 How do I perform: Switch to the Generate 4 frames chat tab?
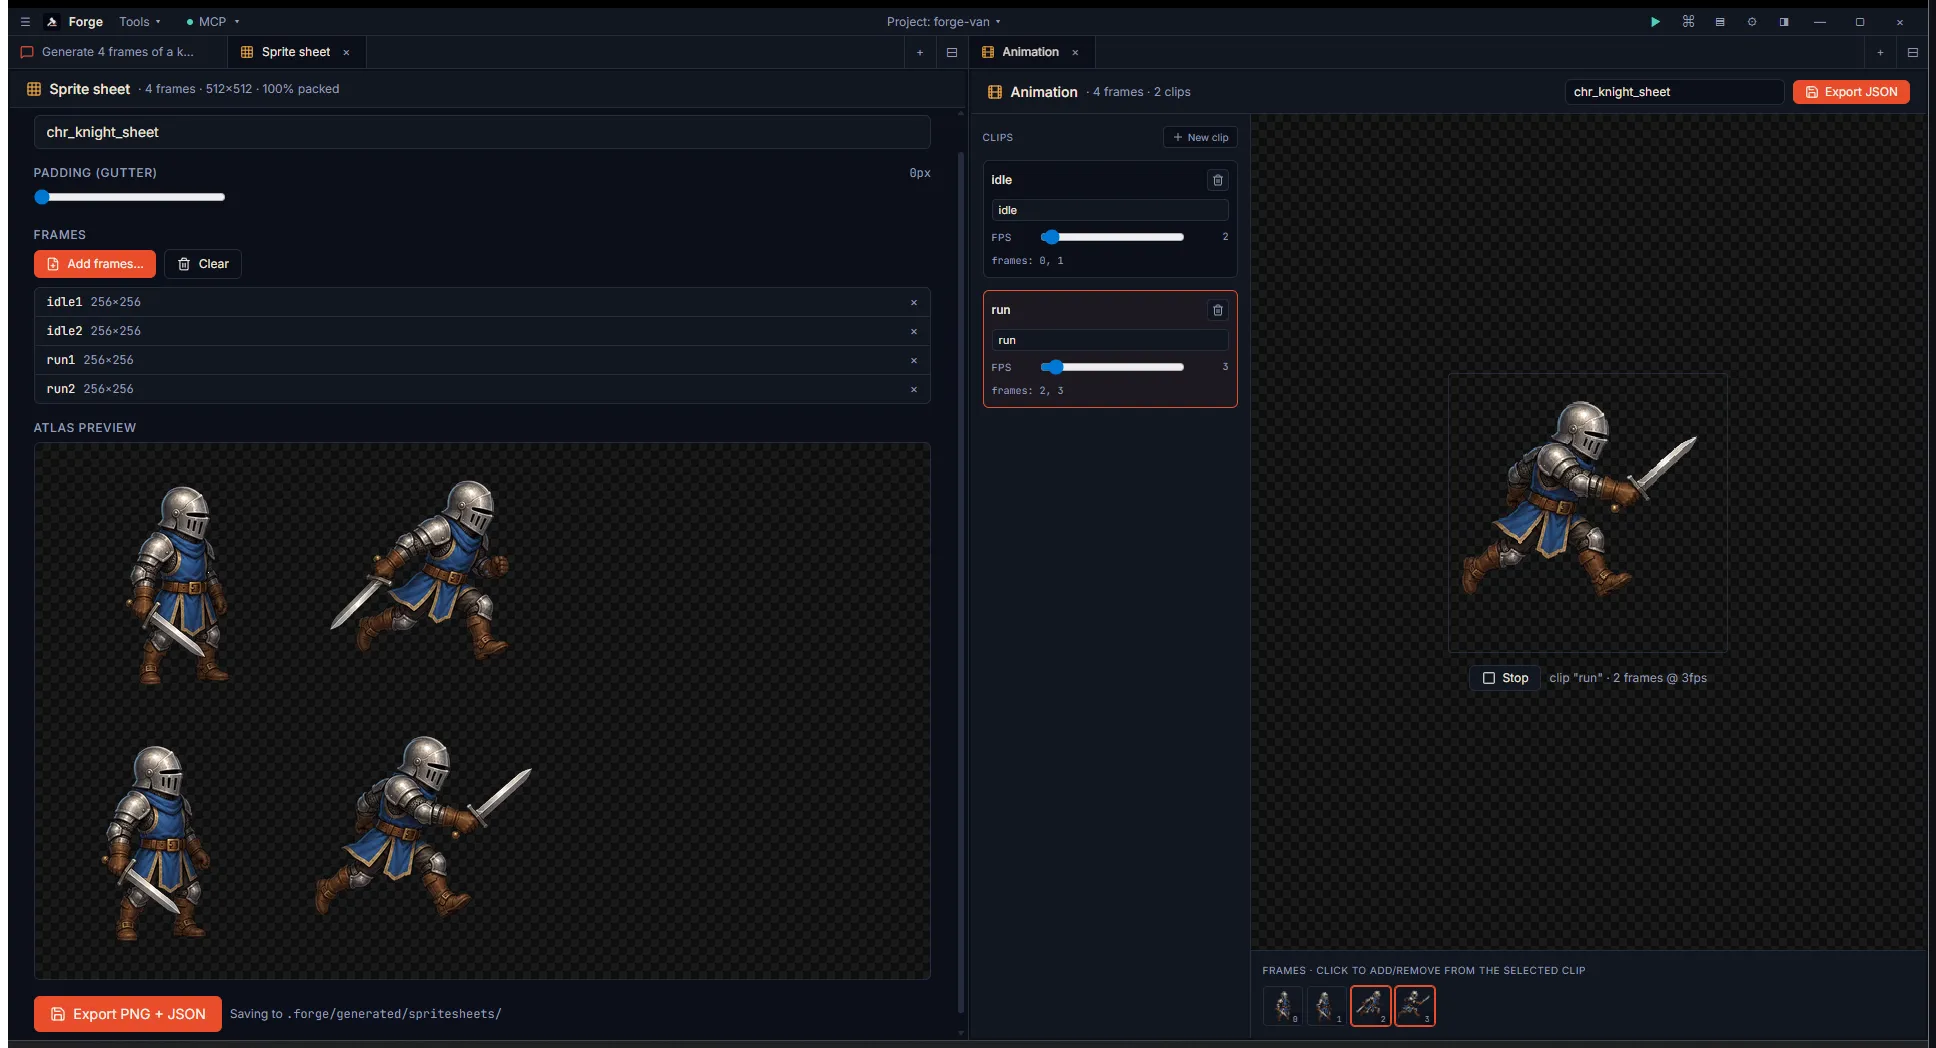(x=118, y=52)
